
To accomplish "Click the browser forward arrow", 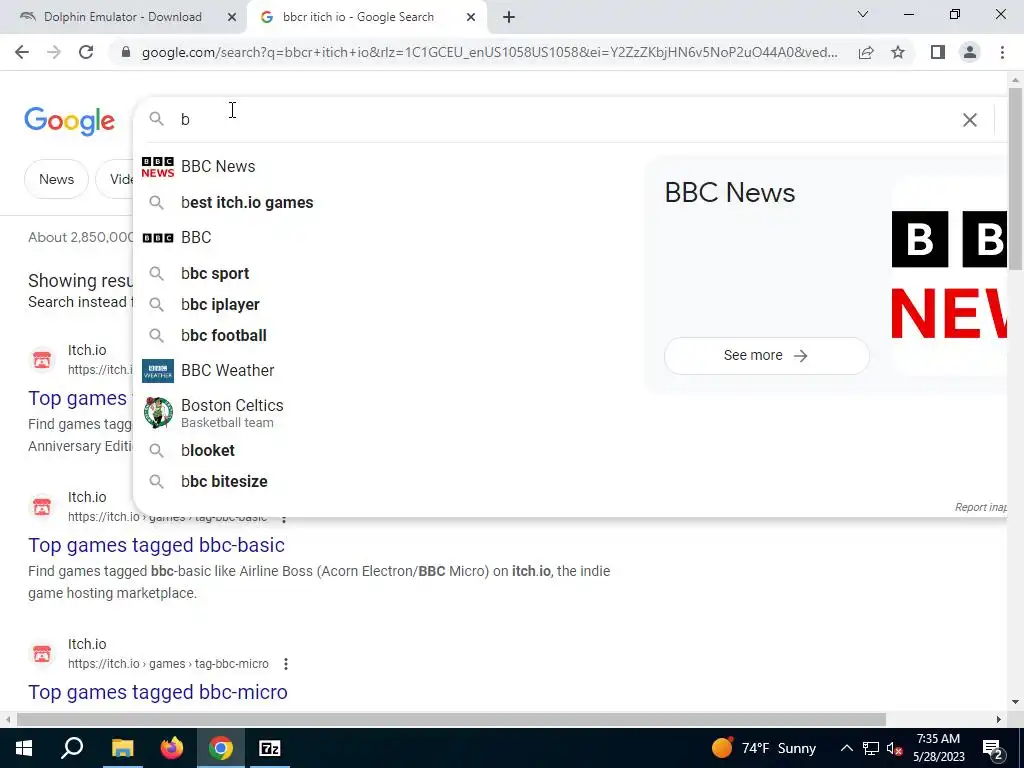I will (54, 52).
